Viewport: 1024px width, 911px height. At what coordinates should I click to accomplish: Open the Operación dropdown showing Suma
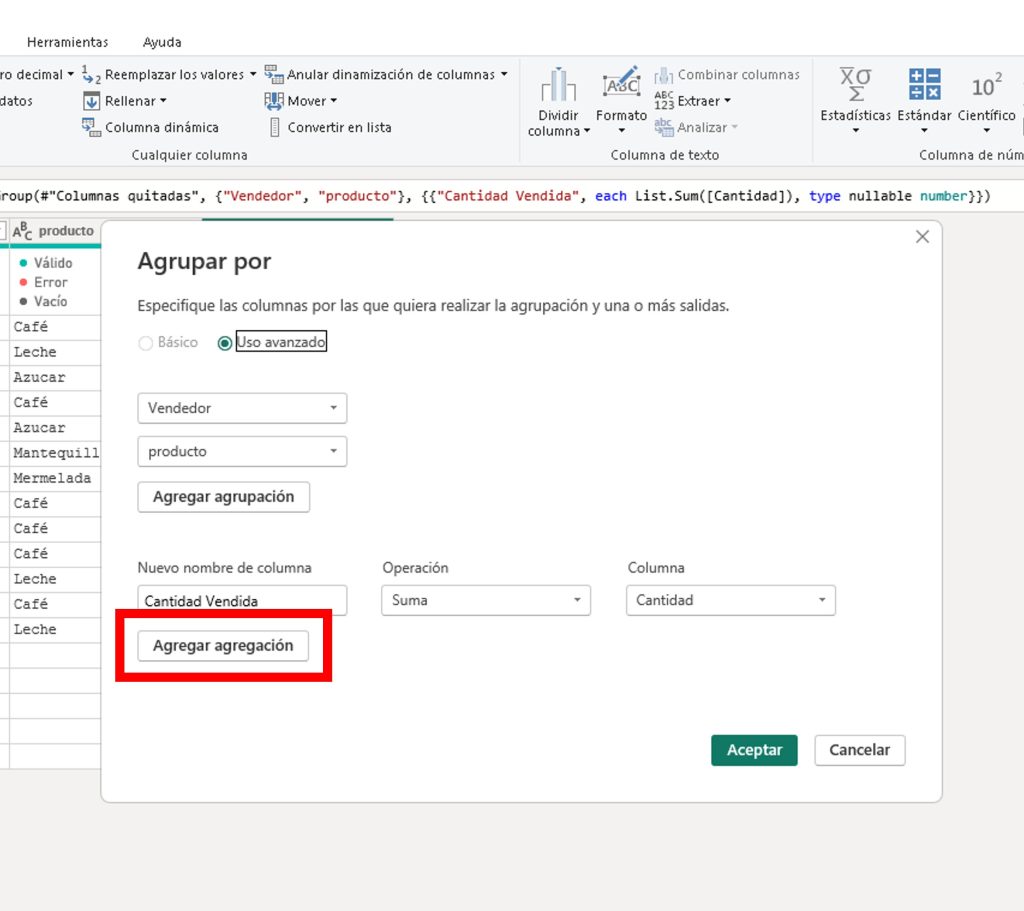(x=486, y=600)
